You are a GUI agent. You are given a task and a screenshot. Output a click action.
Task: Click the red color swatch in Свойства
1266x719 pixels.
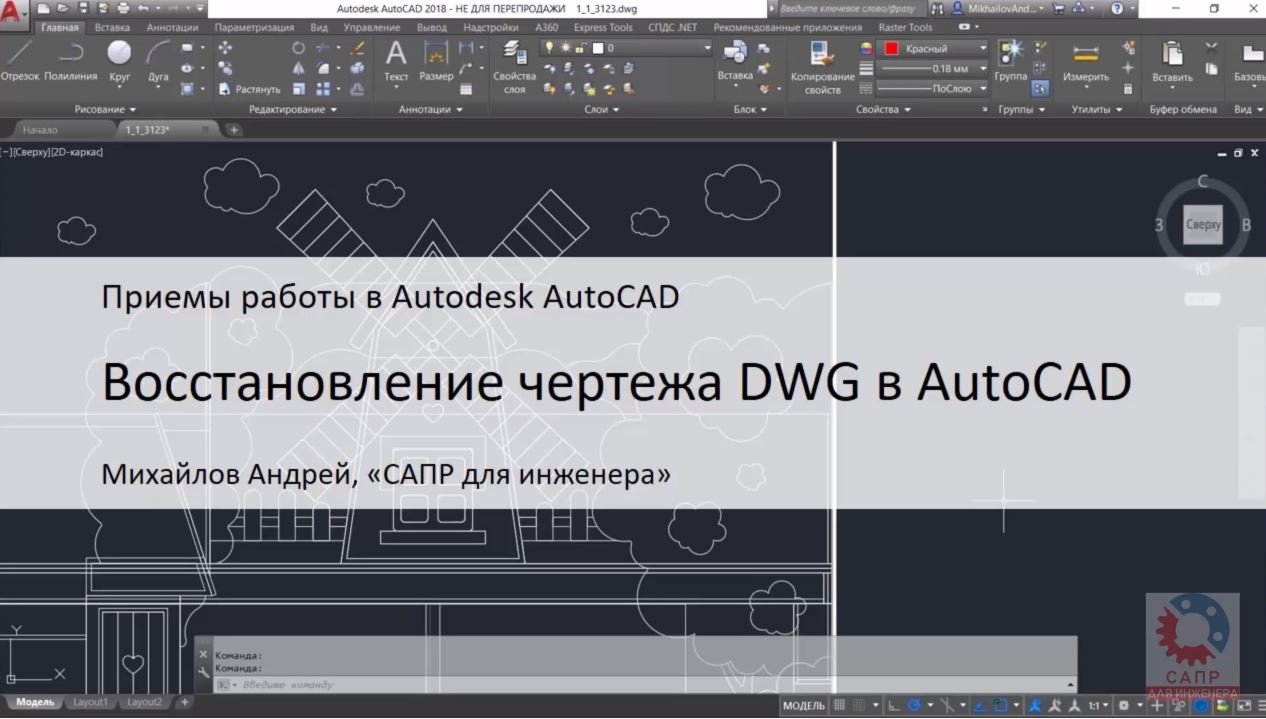[x=891, y=48]
